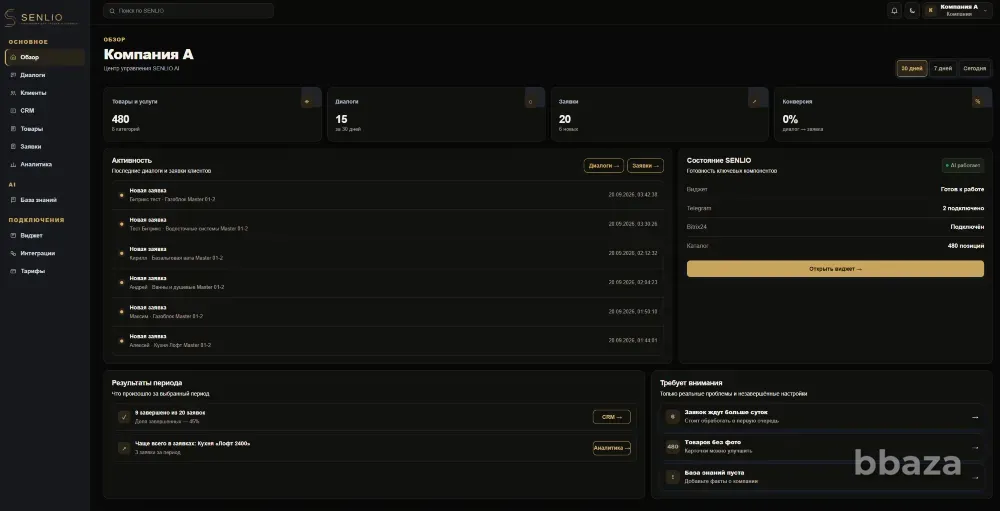Viewport: 1000px width, 511px height.
Task: Click the Конверсия 0% card
Action: (883, 114)
